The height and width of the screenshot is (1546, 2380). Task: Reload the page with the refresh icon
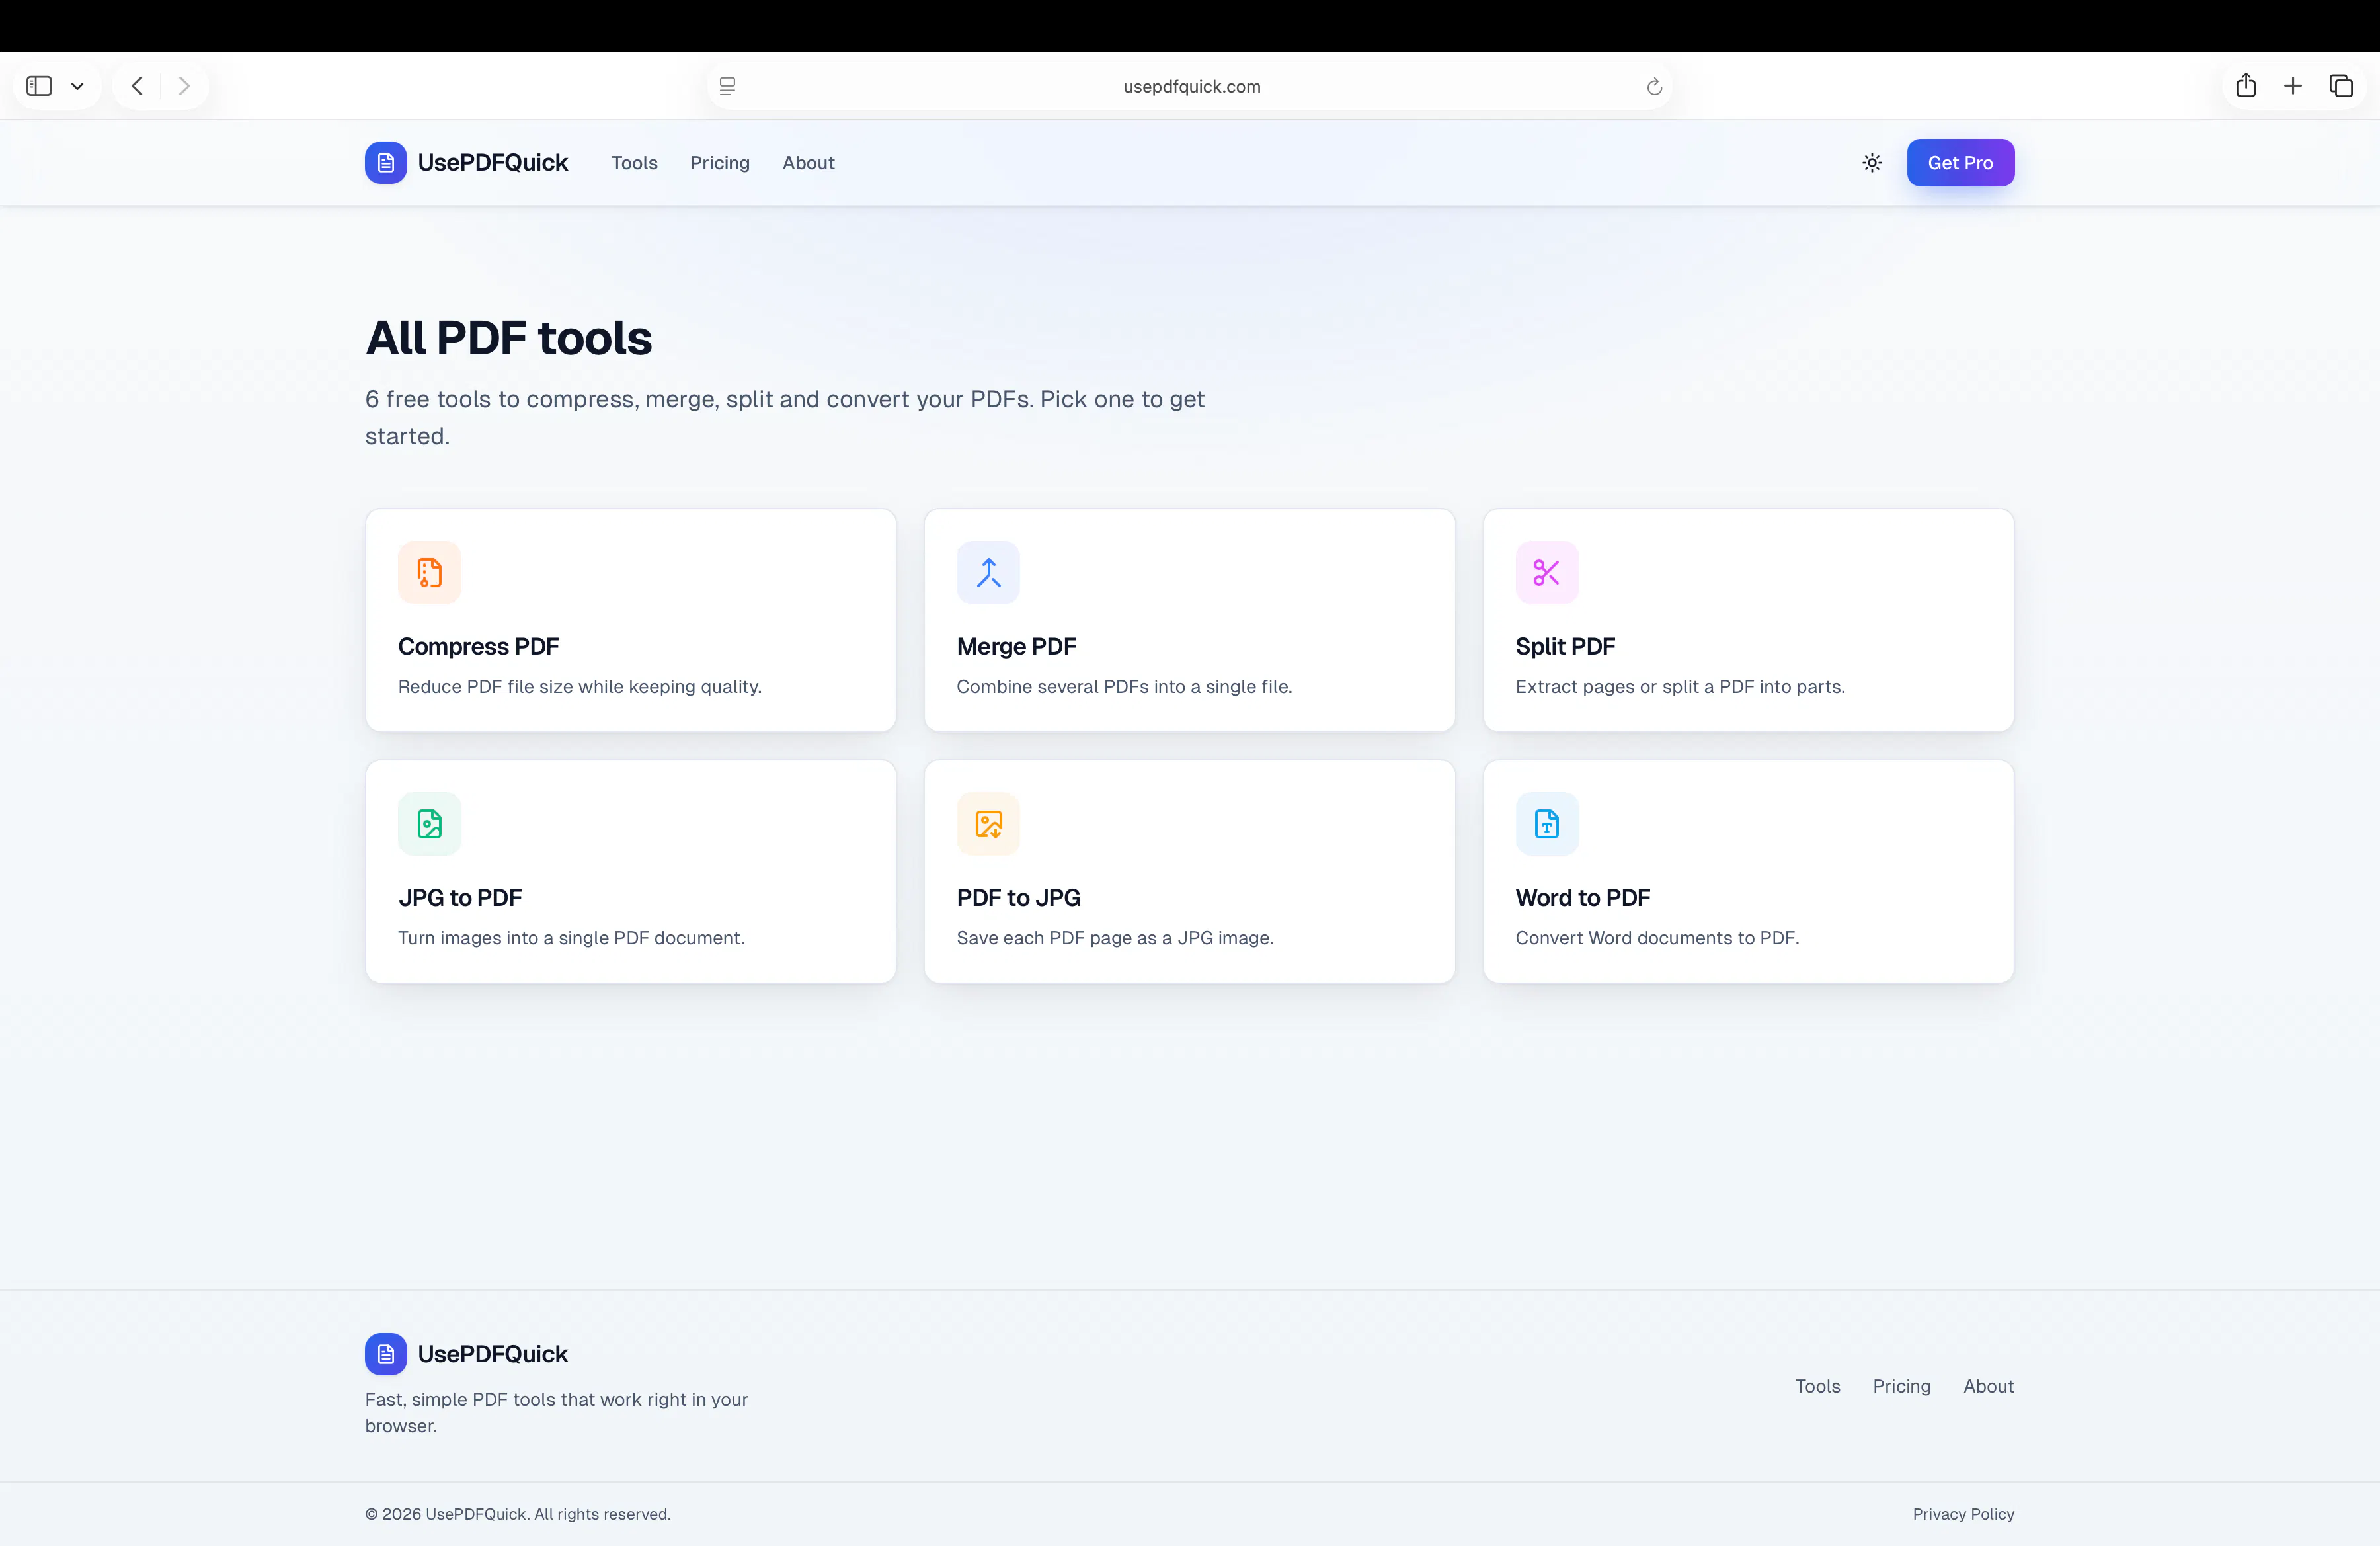click(x=1654, y=86)
